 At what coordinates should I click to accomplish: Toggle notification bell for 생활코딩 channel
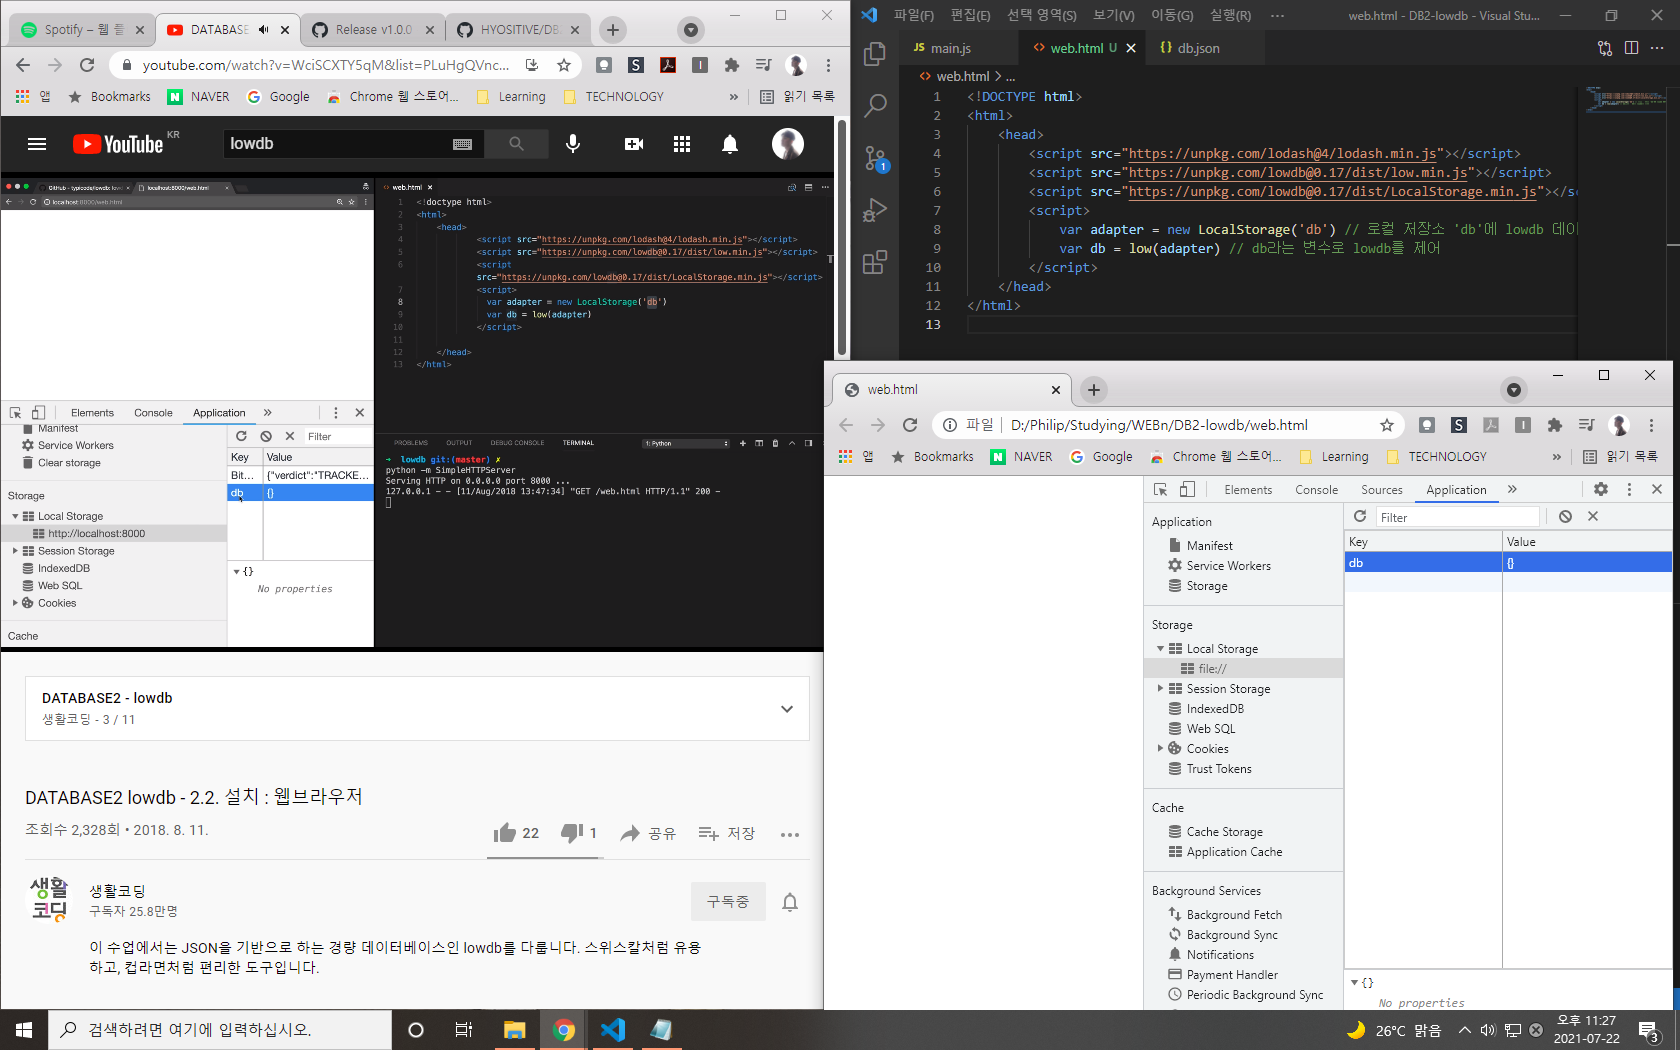point(790,902)
